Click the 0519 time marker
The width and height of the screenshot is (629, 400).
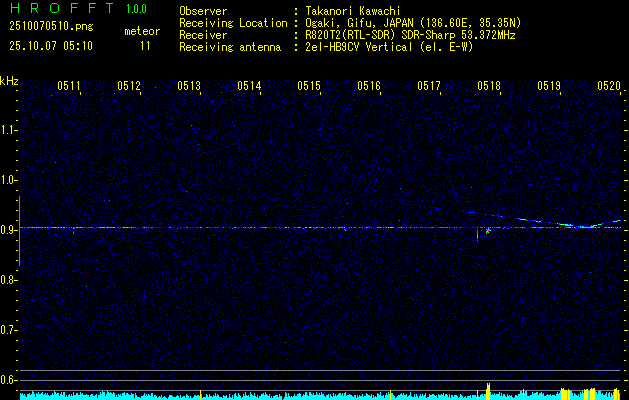549,86
